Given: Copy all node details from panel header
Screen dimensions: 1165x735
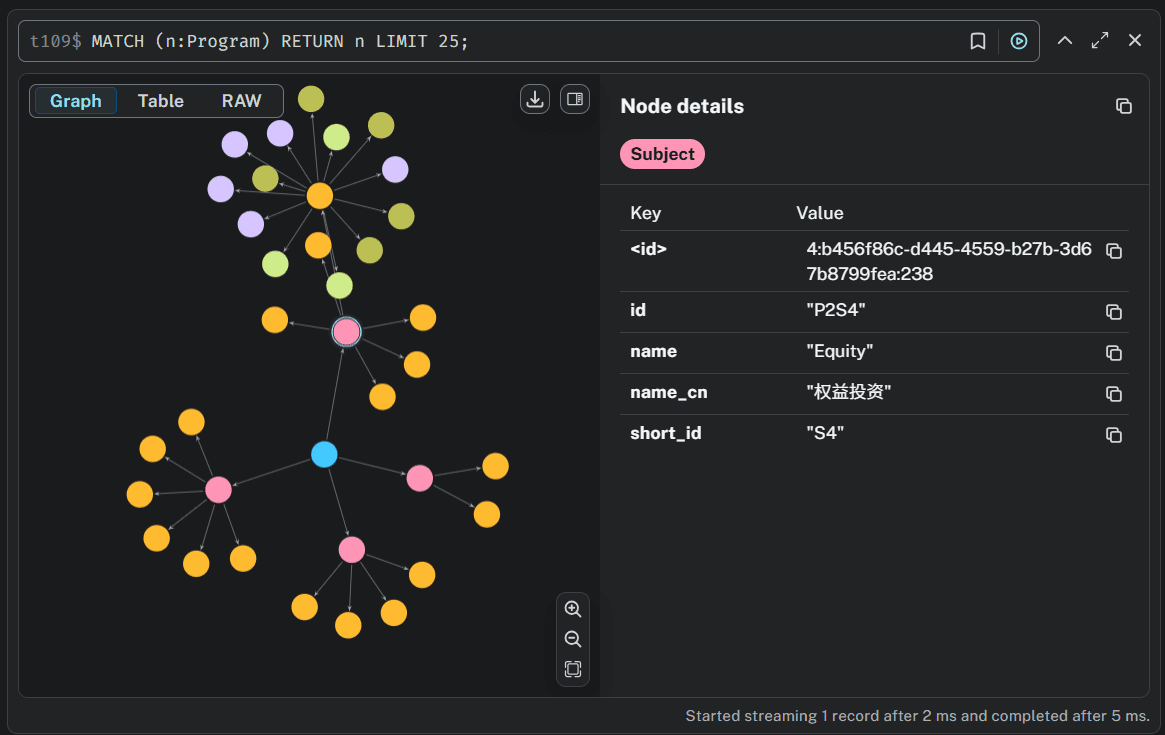Looking at the screenshot, I should 1123,105.
